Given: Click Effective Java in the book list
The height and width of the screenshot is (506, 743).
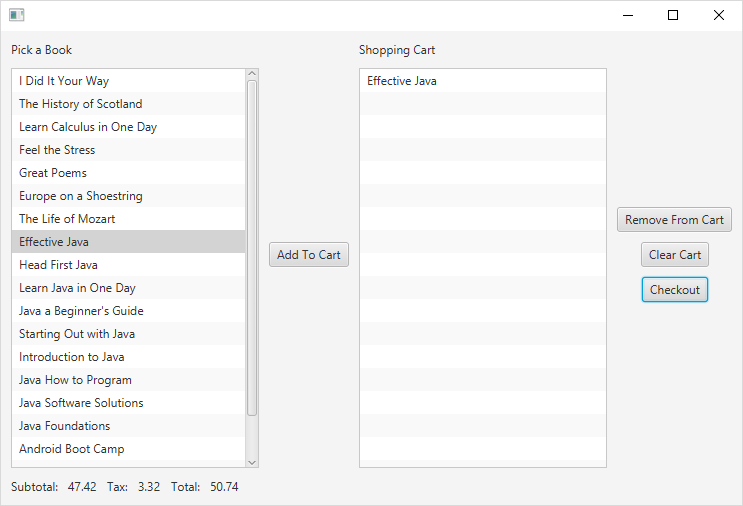Looking at the screenshot, I should 128,242.
